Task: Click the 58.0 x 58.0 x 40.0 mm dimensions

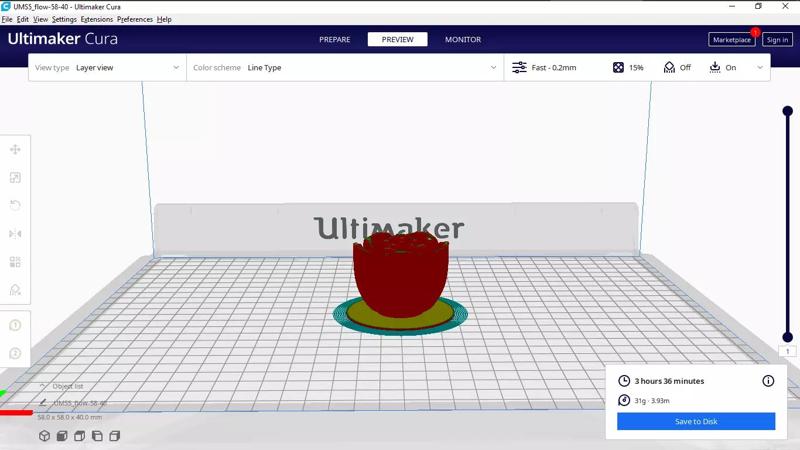Action: click(x=69, y=417)
